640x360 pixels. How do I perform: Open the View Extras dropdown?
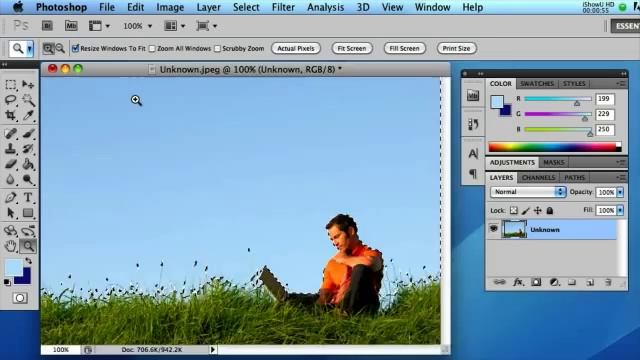(99, 26)
